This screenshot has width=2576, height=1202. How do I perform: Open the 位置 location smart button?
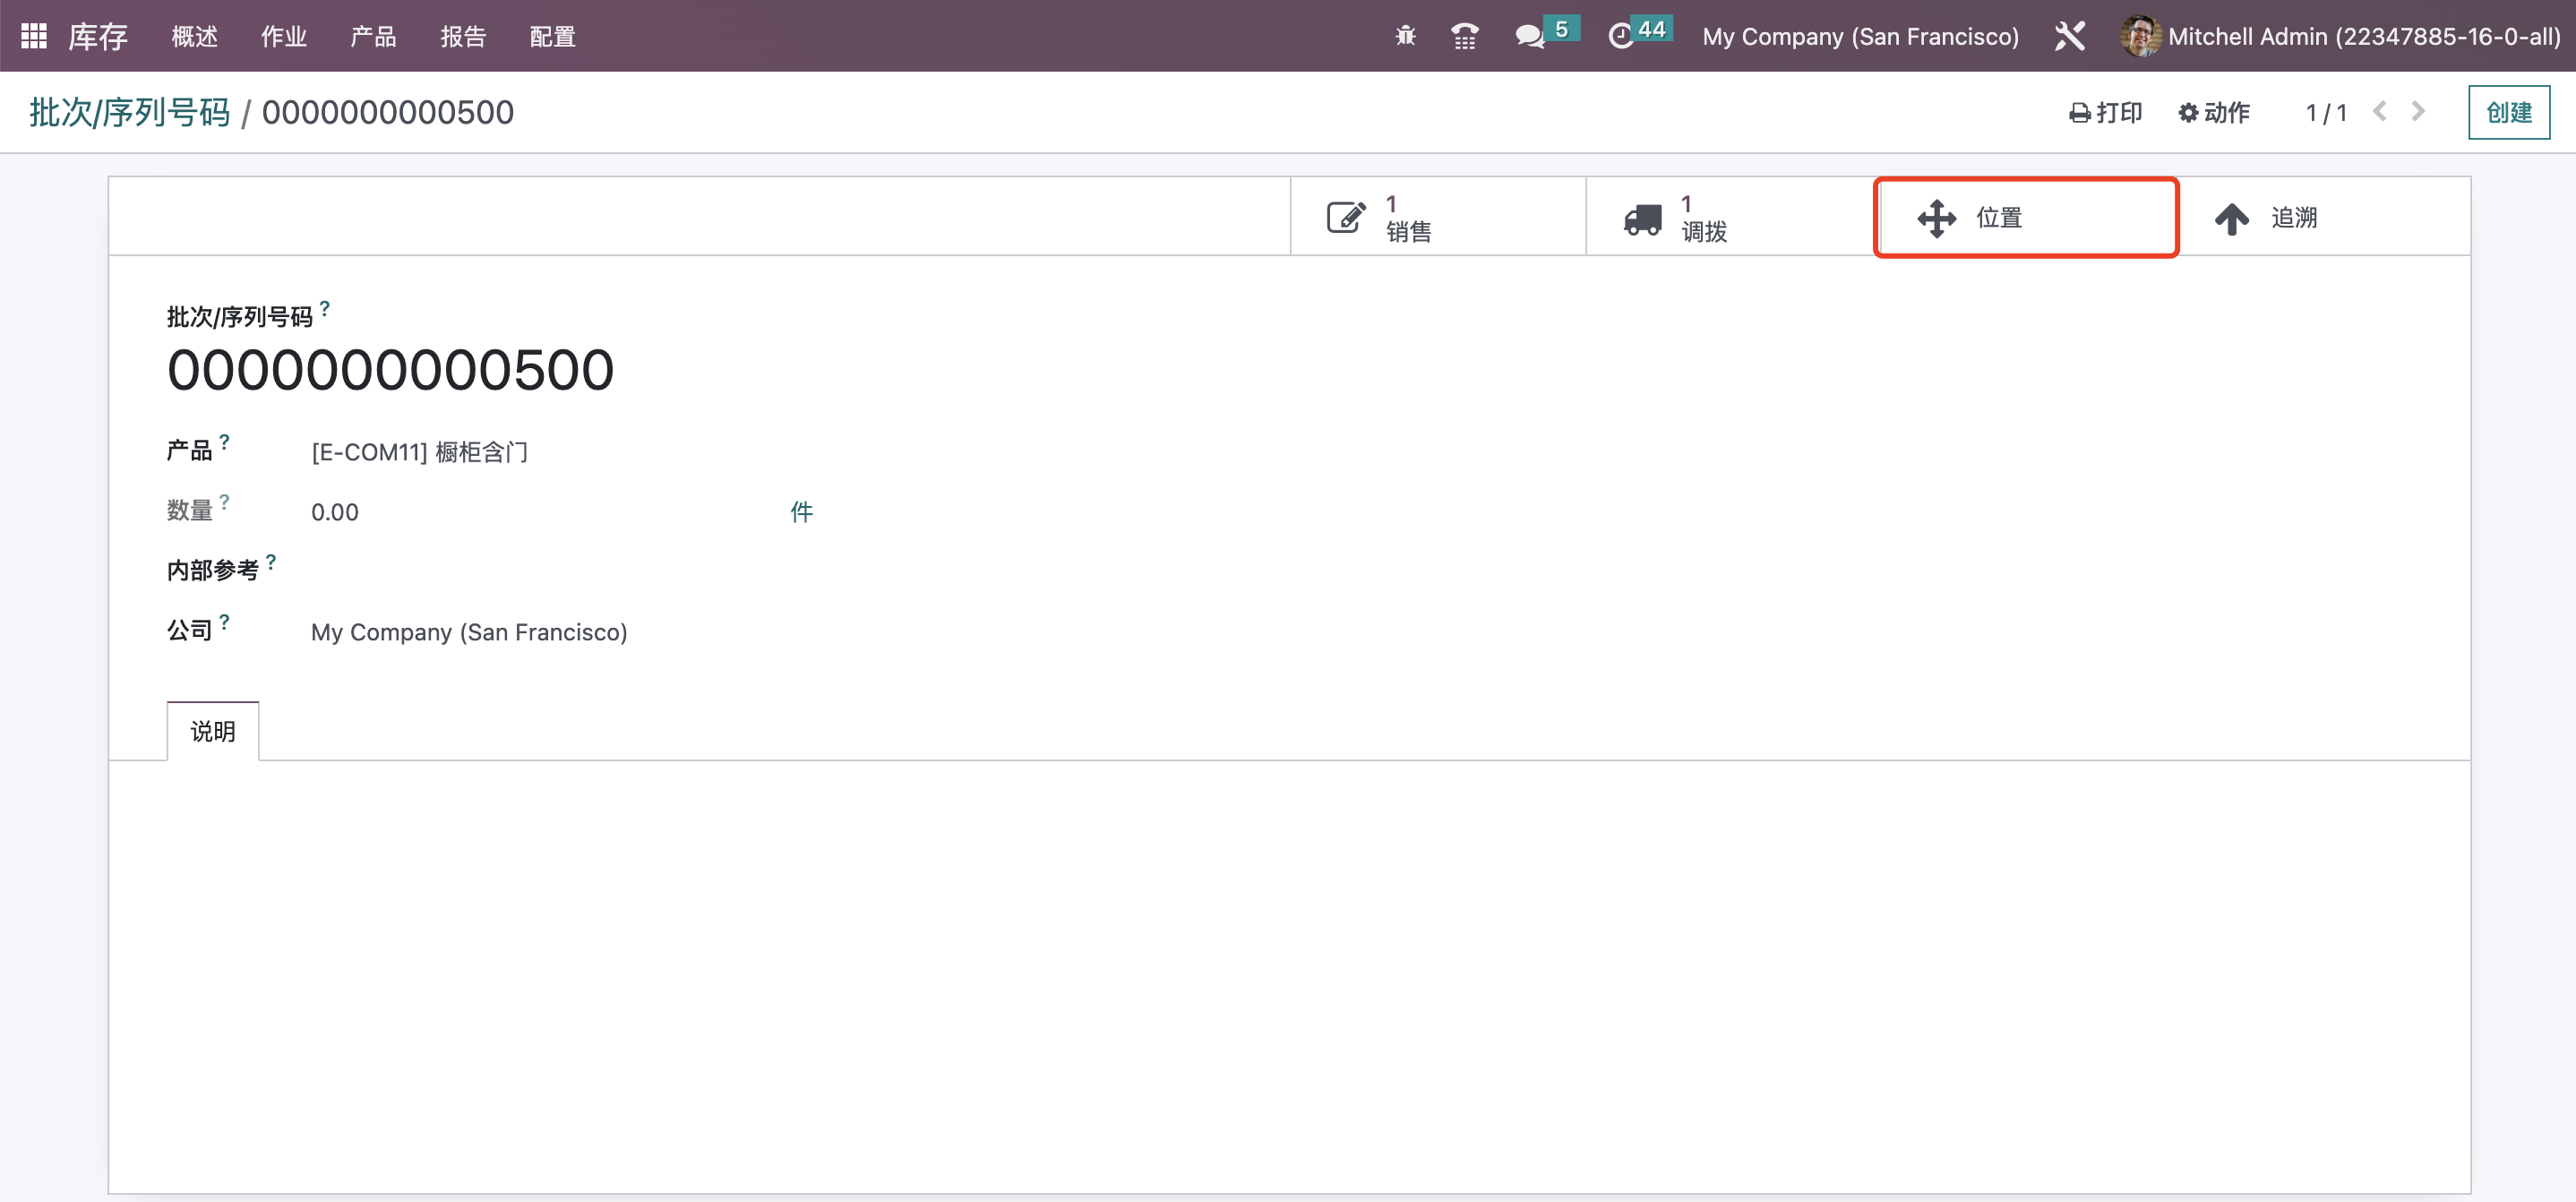[2025, 217]
